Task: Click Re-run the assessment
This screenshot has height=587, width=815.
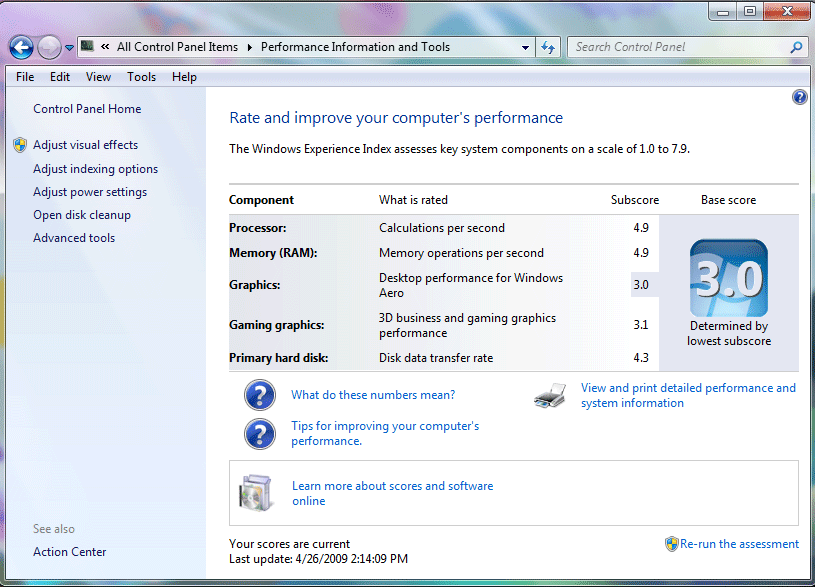Action: pyautogui.click(x=739, y=544)
